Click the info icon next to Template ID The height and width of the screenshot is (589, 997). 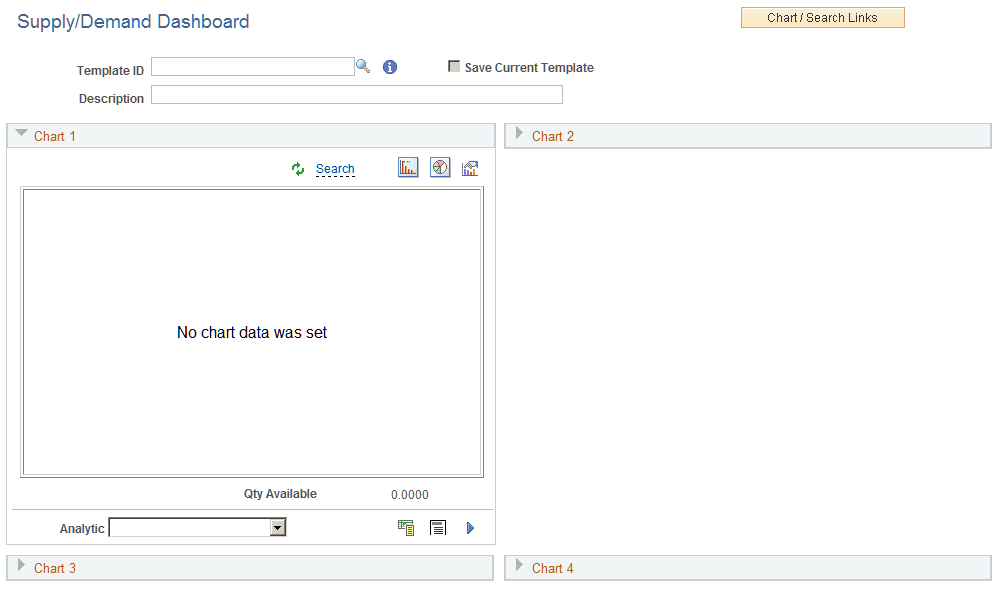pyautogui.click(x=389, y=66)
